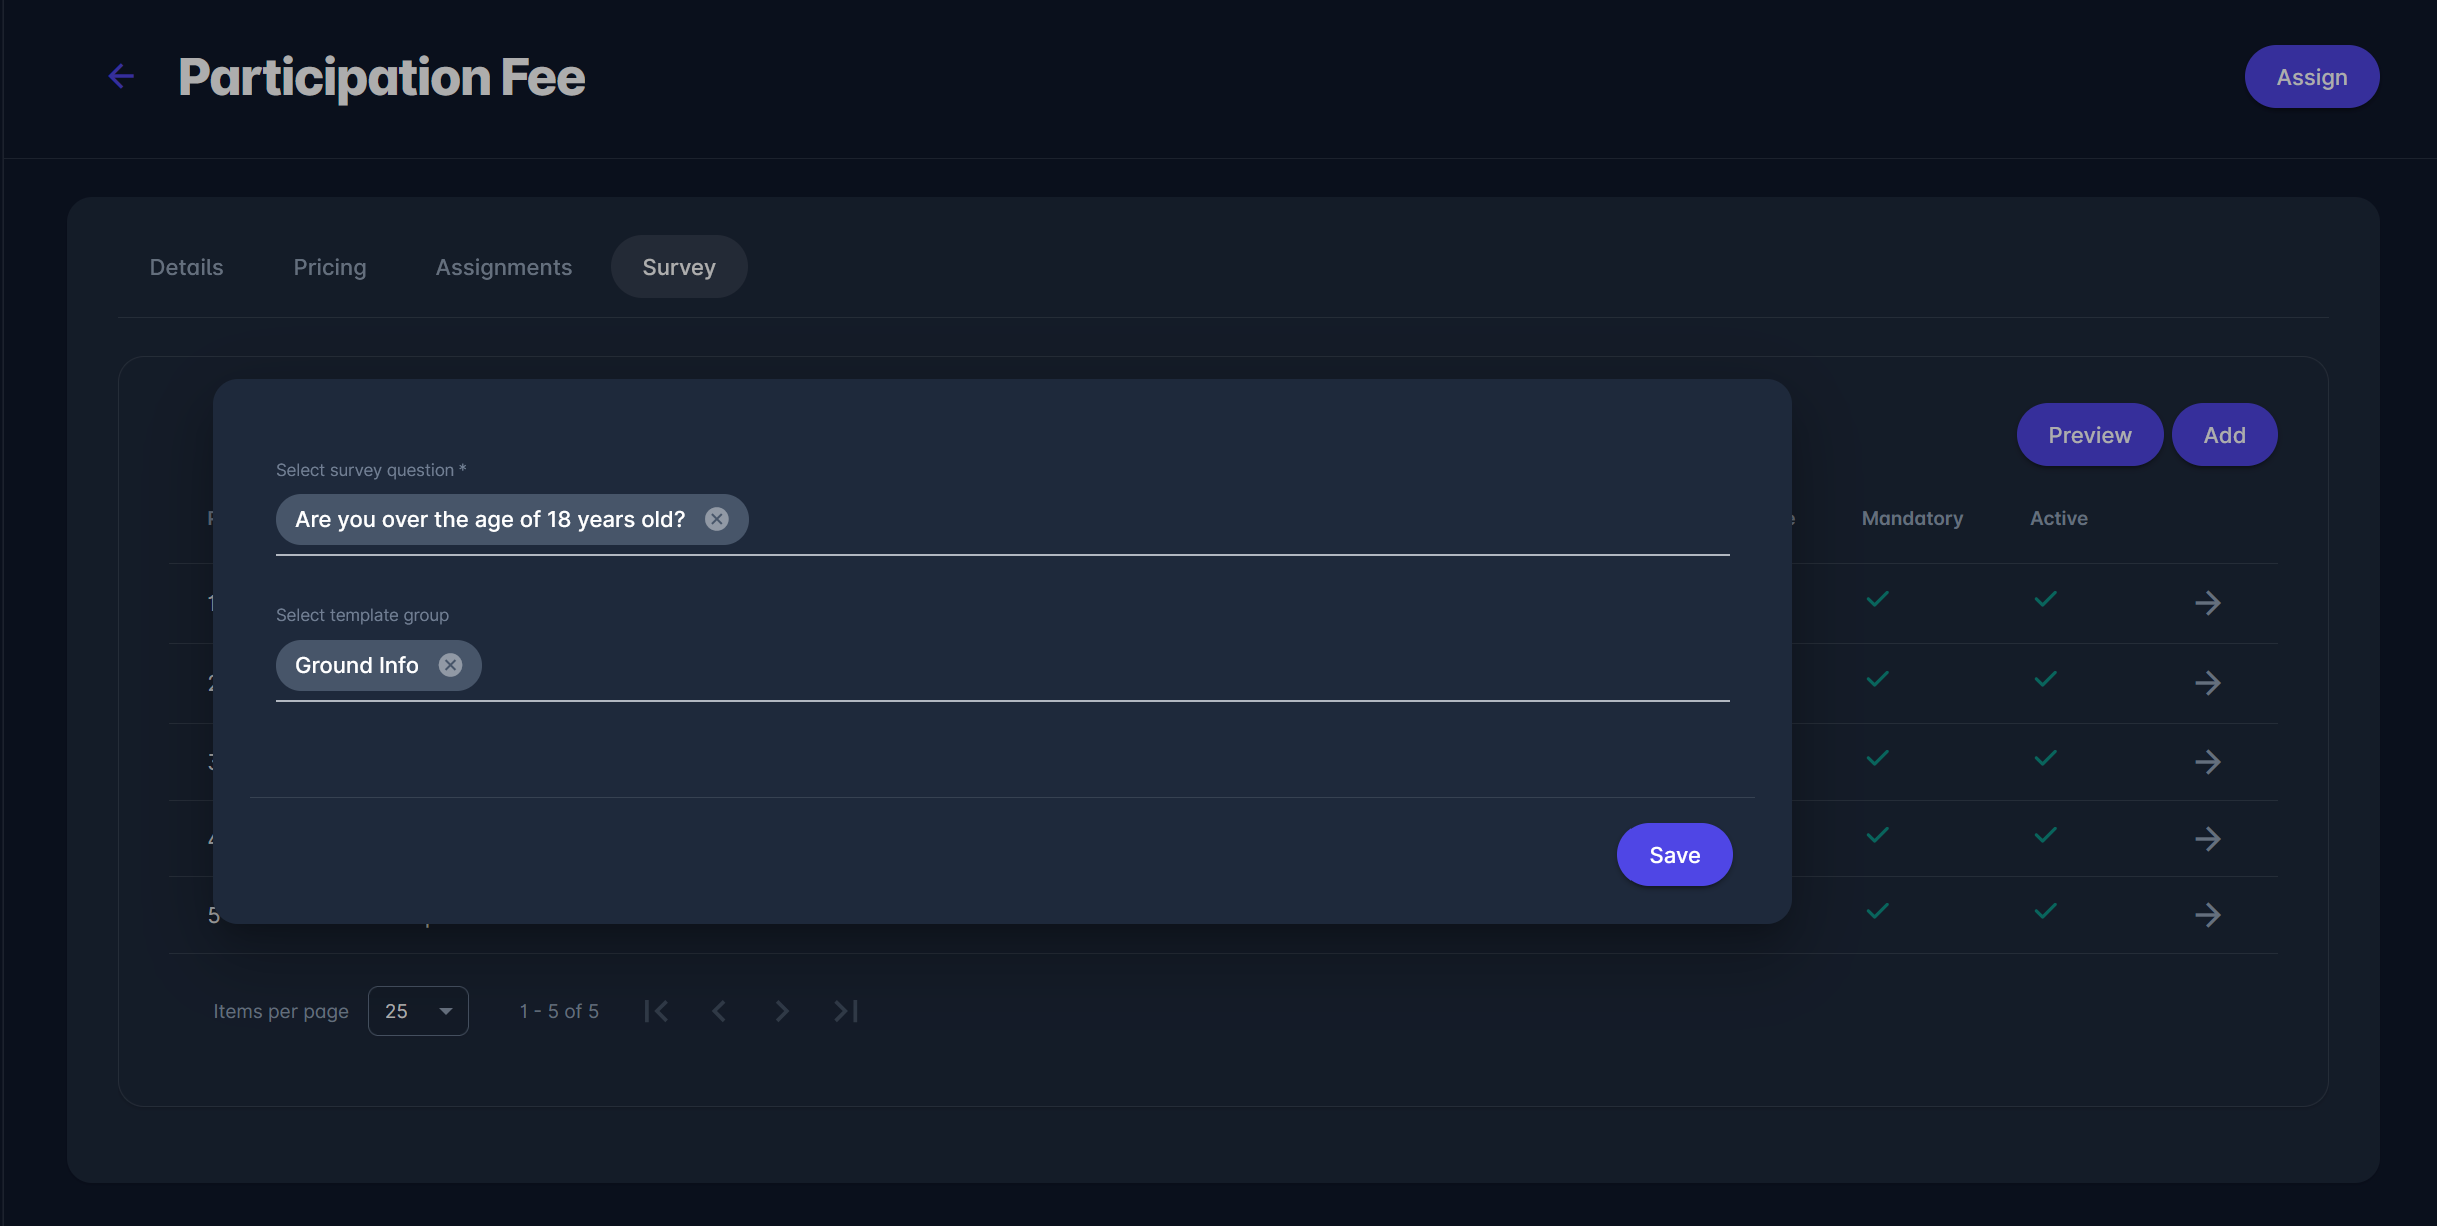Open the first row's arrow icon
This screenshot has height=1226, width=2437.
tap(2207, 603)
